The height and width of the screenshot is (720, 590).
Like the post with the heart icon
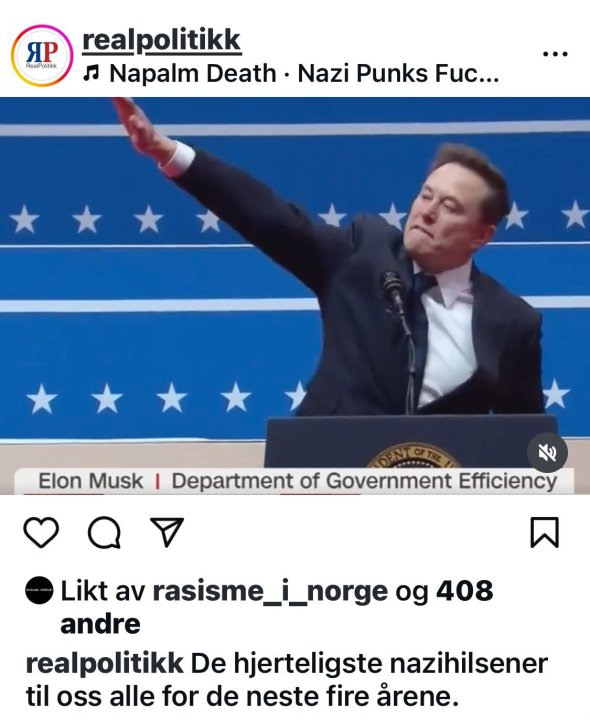(41, 532)
